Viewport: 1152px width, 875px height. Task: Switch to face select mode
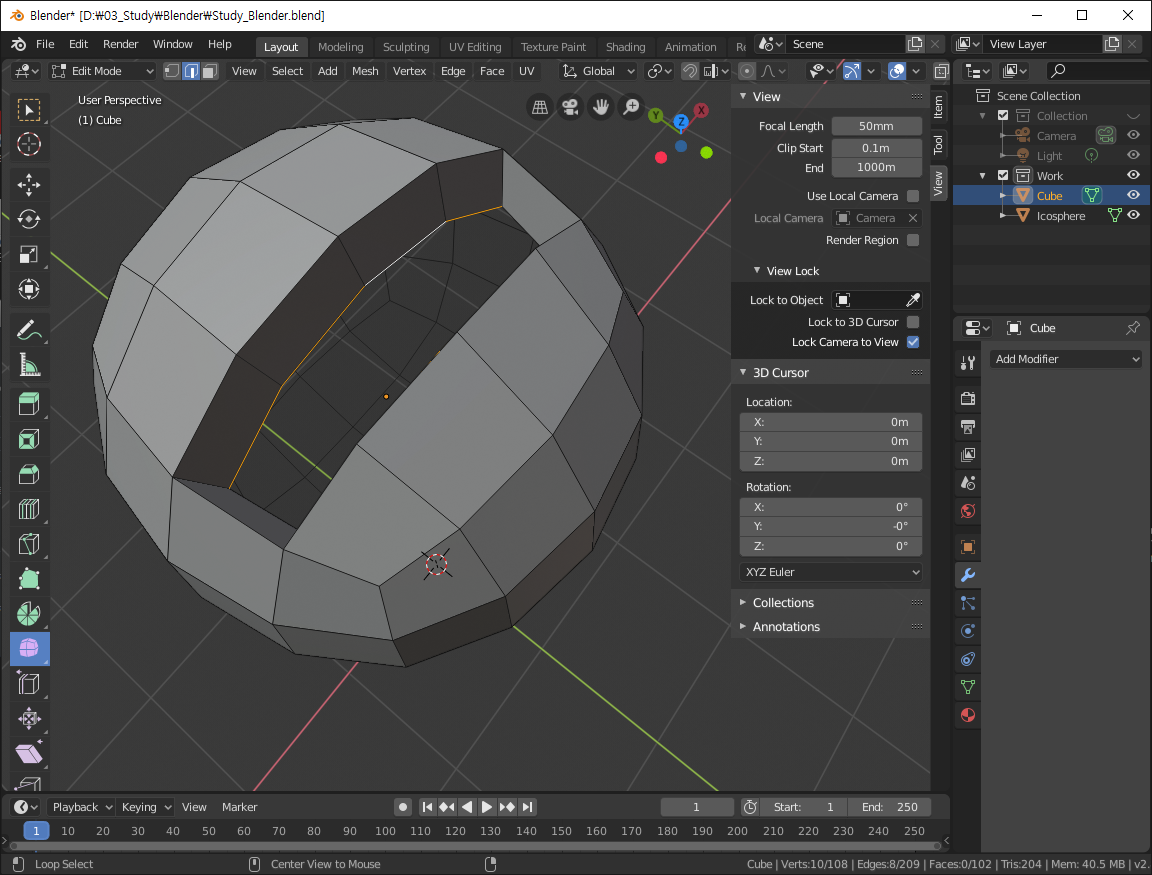click(210, 71)
